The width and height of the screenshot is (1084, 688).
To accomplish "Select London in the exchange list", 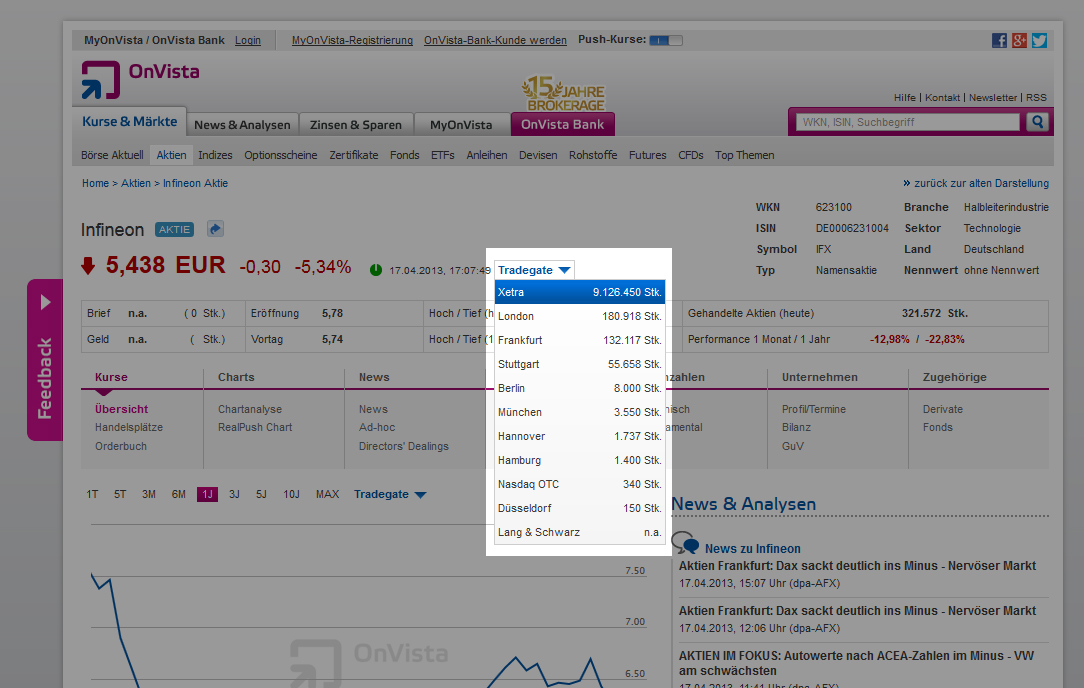I will pos(579,316).
